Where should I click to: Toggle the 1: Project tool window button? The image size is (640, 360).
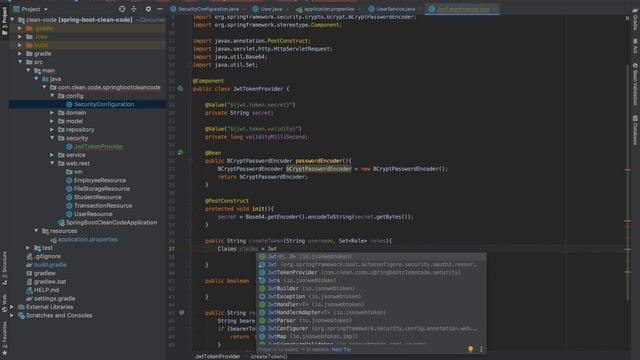coord(4,20)
